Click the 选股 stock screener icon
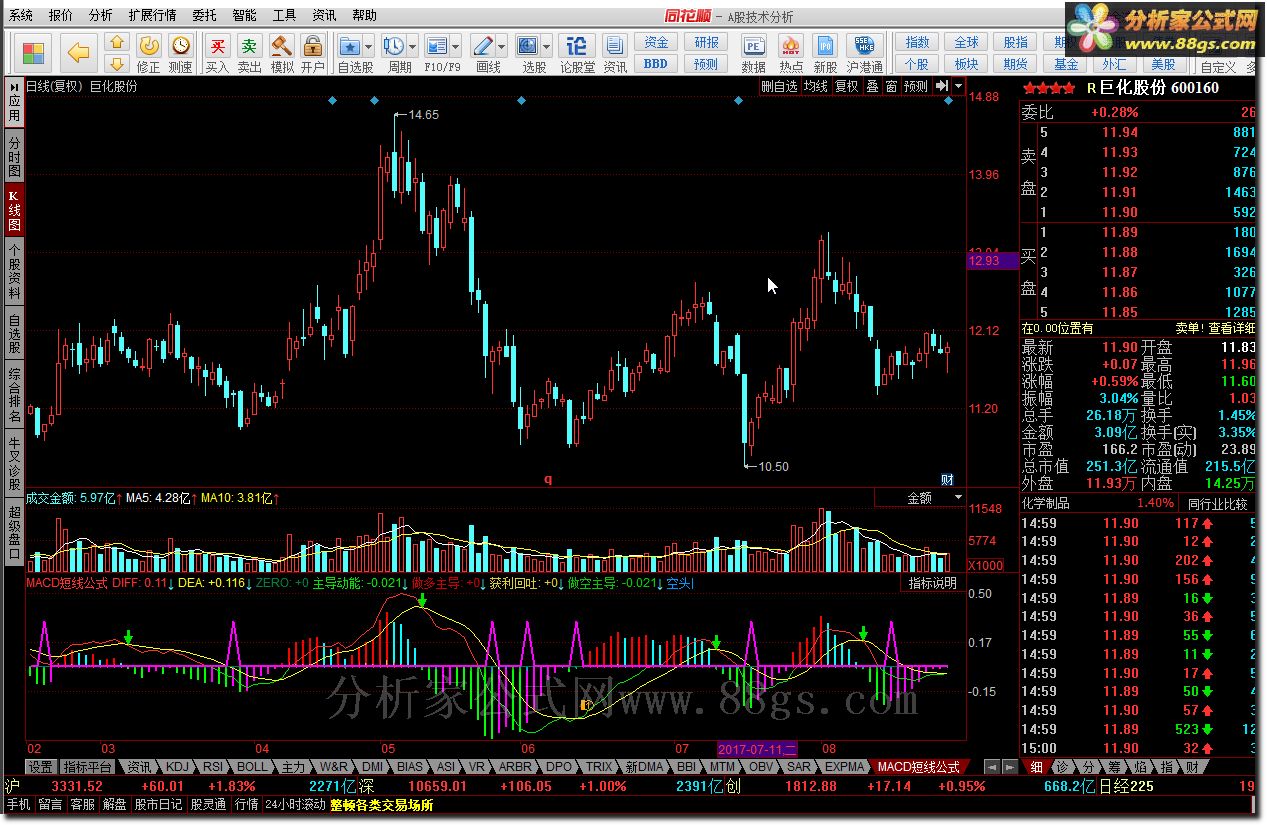Image resolution: width=1267 pixels, height=825 pixels. 527,46
